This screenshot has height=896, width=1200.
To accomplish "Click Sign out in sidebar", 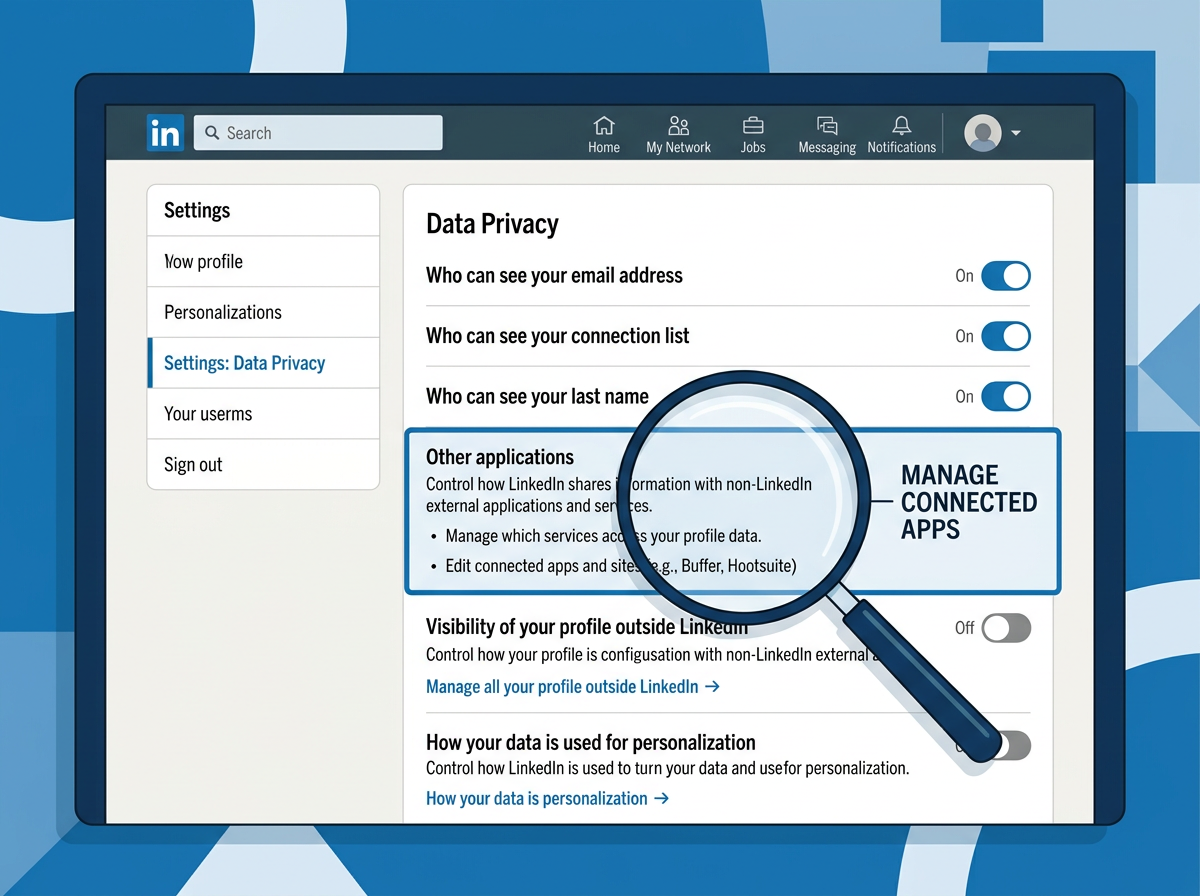I will pos(263,465).
